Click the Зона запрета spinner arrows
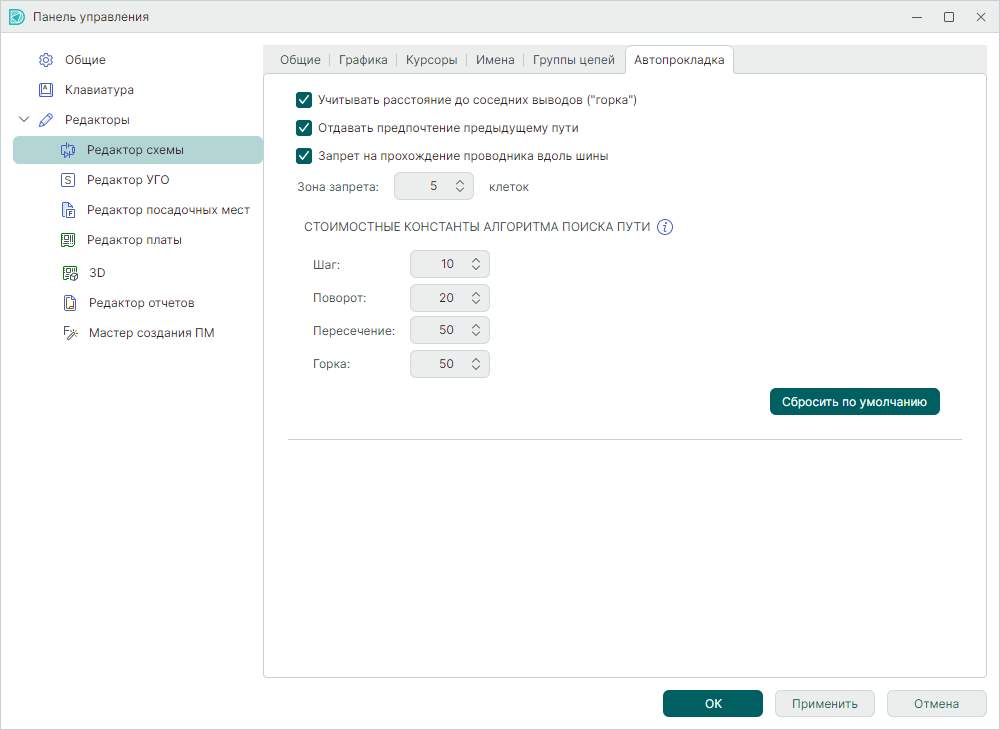1000x730 pixels. [x=460, y=186]
